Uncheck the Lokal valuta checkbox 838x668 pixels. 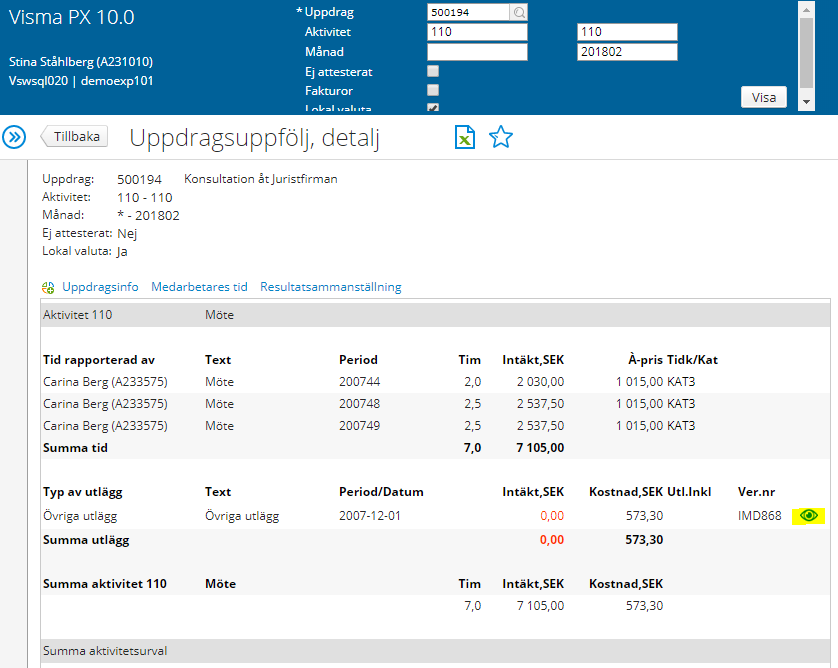pos(433,108)
